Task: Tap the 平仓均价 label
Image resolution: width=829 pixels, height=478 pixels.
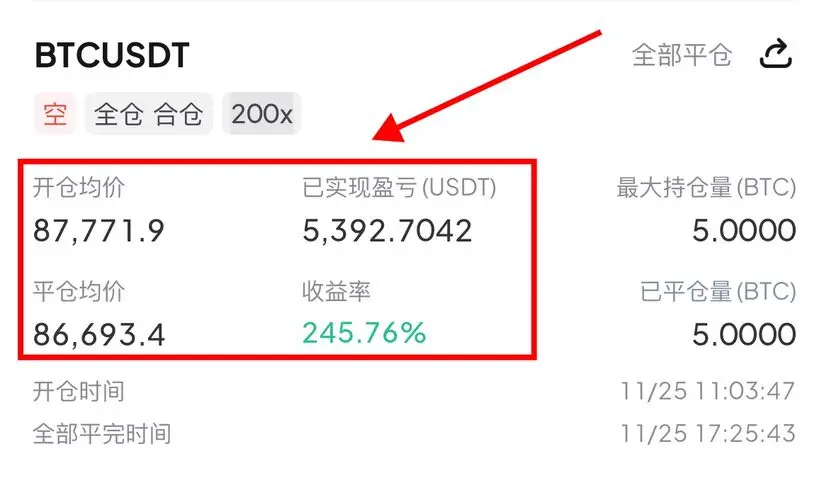Action: click(79, 291)
